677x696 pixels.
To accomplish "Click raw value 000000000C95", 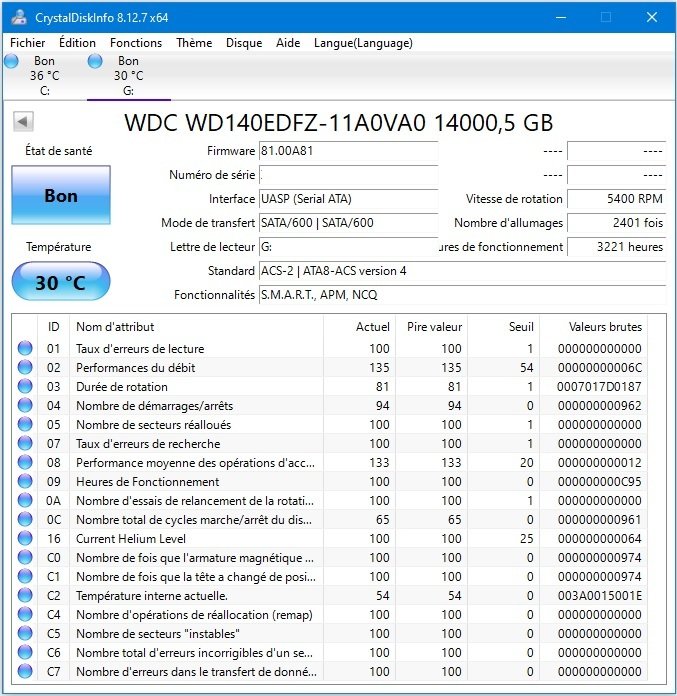I will tap(599, 482).
